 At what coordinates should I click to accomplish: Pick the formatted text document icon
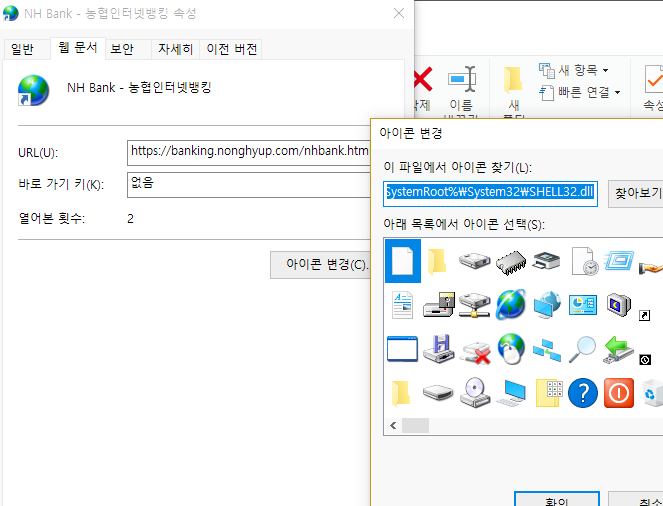[x=403, y=305]
